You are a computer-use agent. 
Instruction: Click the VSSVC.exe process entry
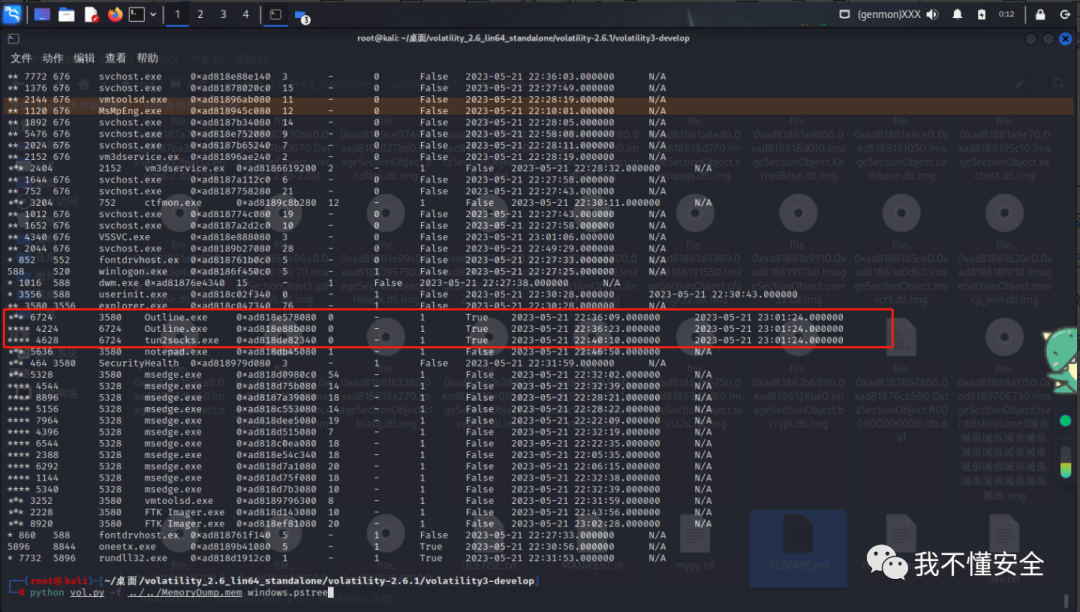click(125, 237)
